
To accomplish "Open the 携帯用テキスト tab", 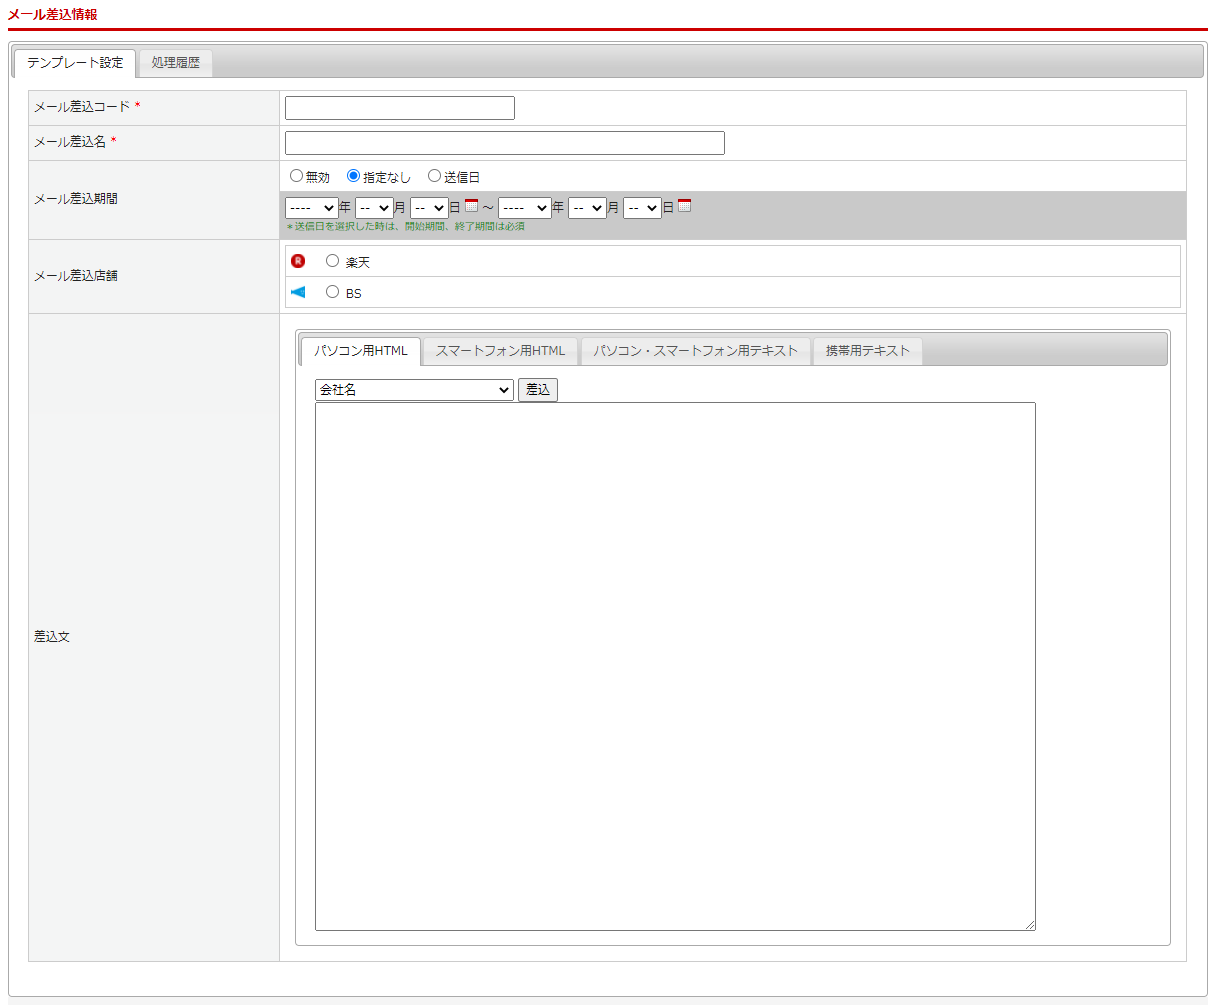I will (867, 351).
